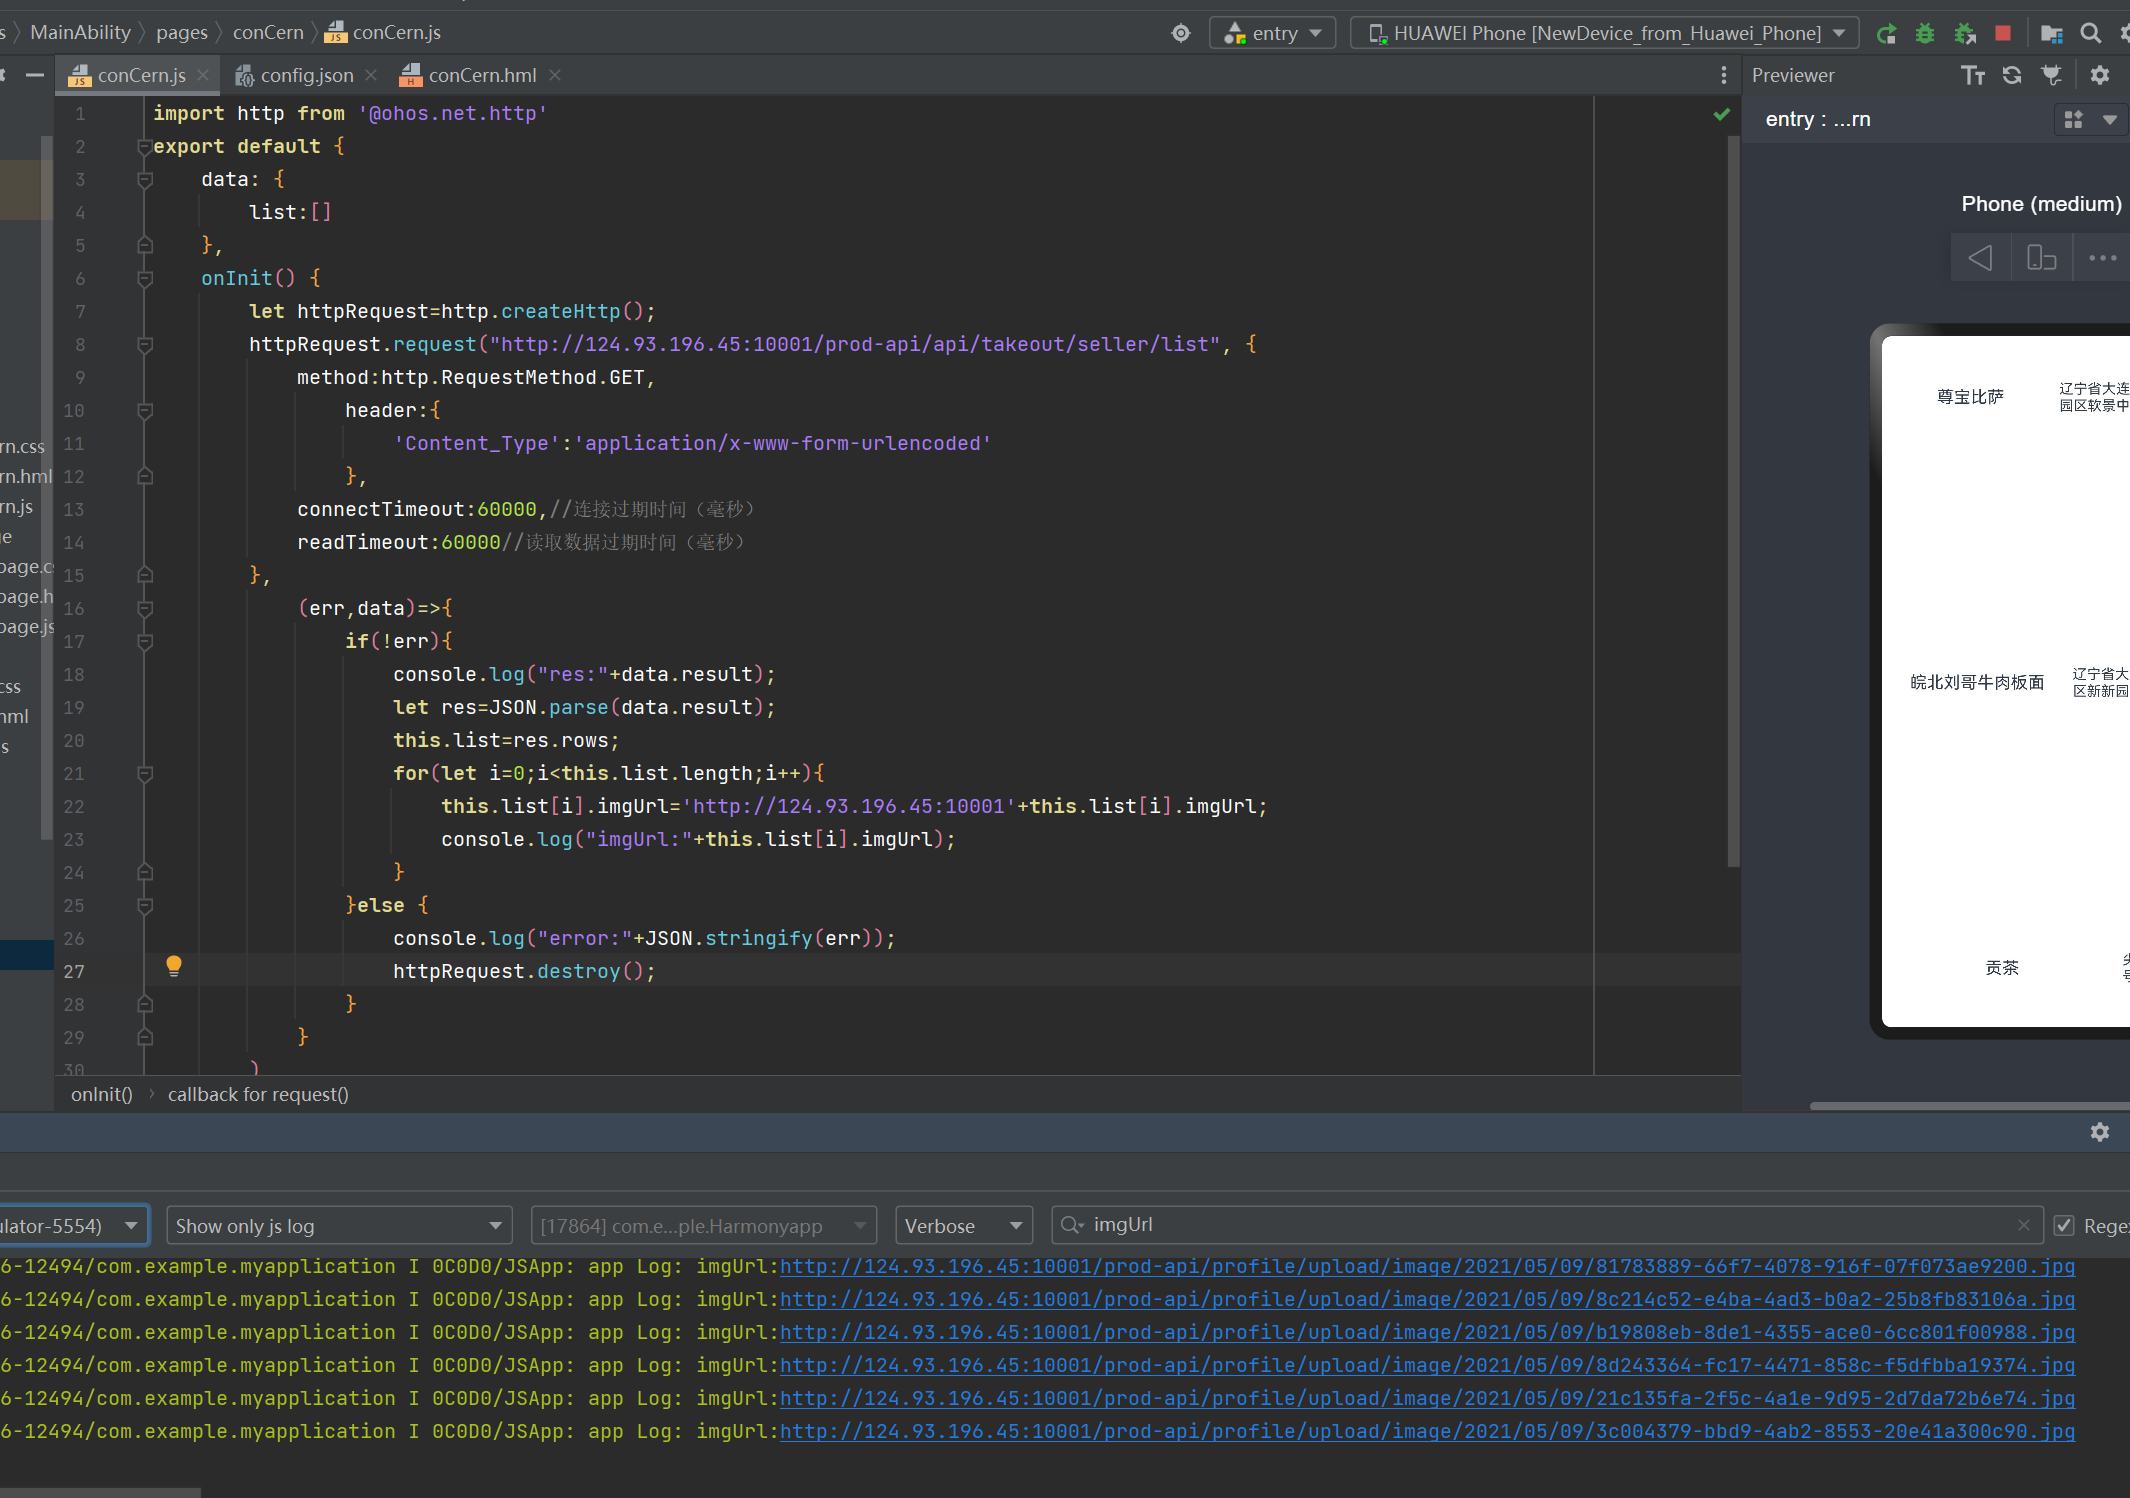This screenshot has height=1498, width=2130.
Task: Click line number 27 in the gutter
Action: [74, 971]
